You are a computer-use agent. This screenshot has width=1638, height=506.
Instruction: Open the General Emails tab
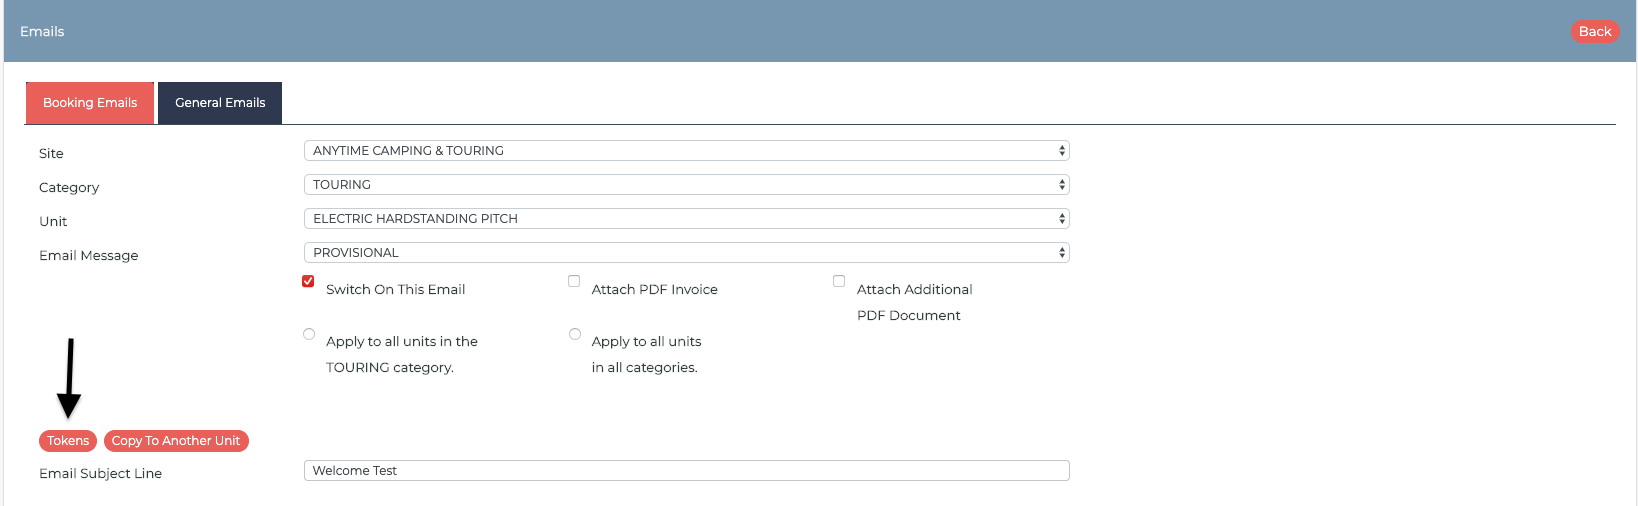[220, 103]
